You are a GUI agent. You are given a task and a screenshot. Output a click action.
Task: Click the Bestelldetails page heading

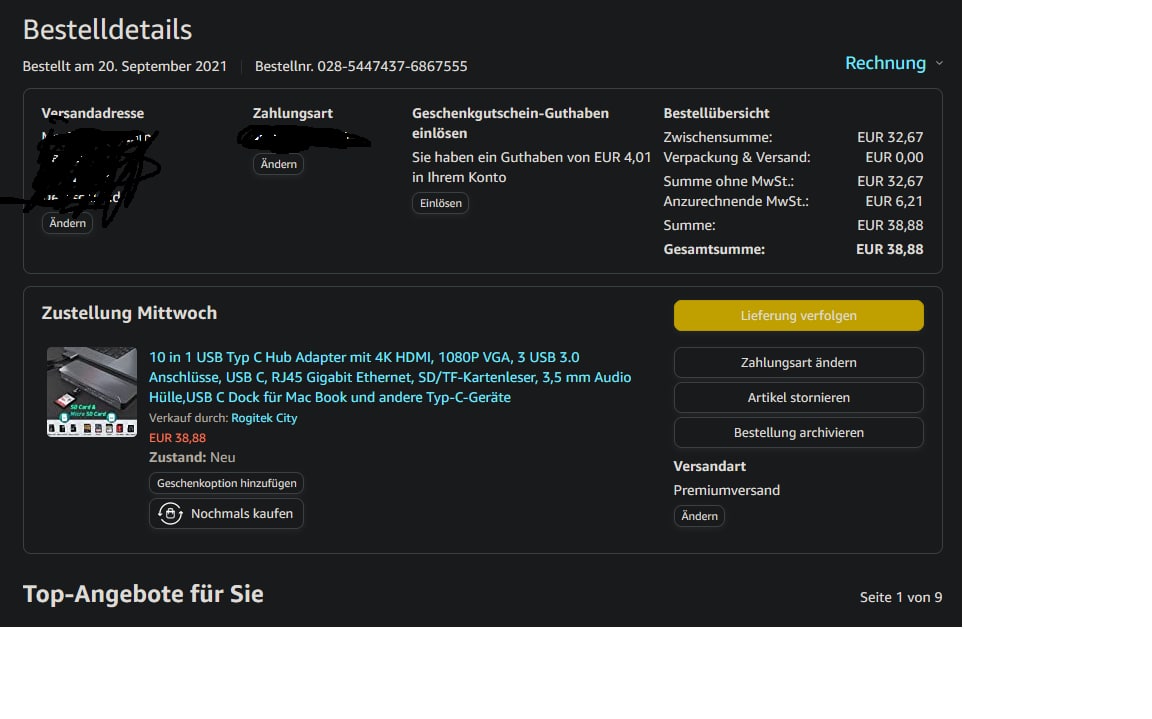107,30
